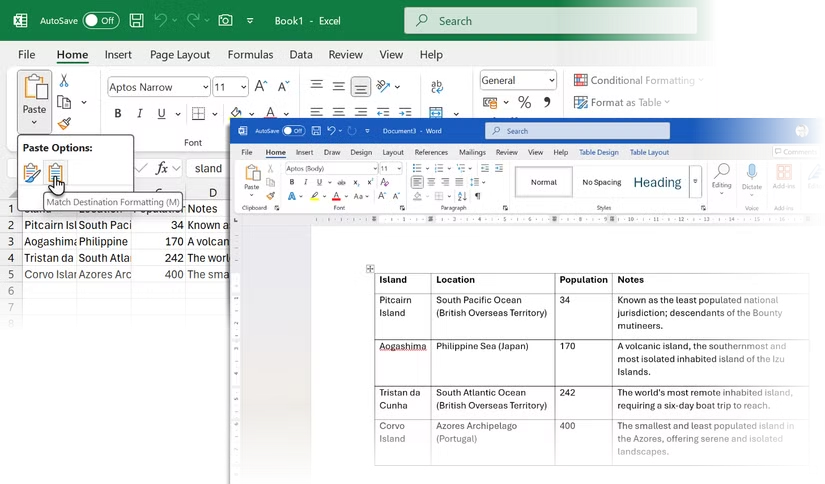Apply the Word Heading style
Viewport: 825px width, 484px height.
coord(657,182)
